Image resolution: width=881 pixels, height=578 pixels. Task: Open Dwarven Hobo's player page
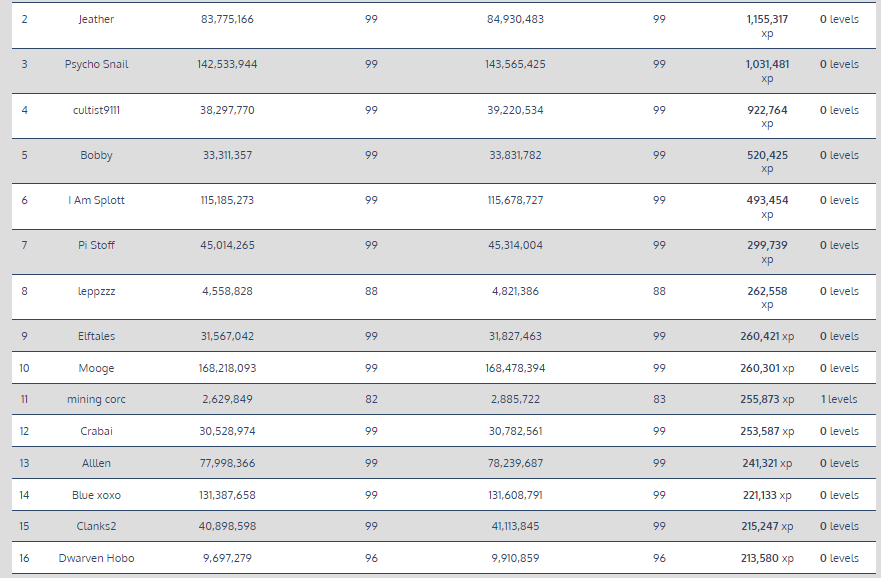pyautogui.click(x=96, y=558)
